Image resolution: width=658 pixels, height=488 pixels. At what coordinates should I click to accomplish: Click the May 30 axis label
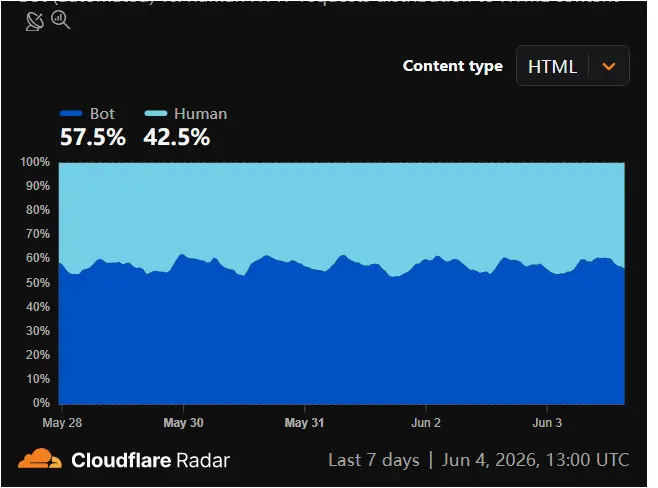coord(183,422)
